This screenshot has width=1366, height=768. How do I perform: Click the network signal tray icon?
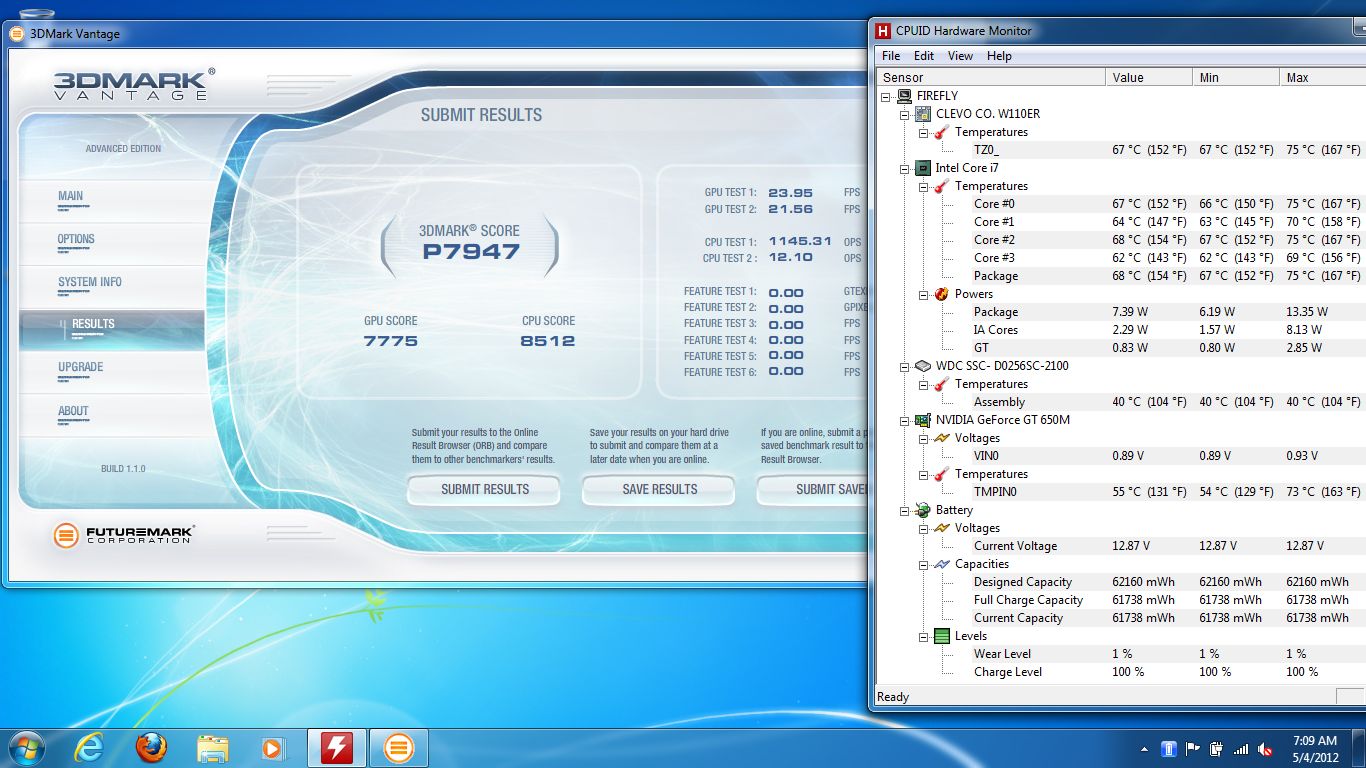[x=1241, y=749]
